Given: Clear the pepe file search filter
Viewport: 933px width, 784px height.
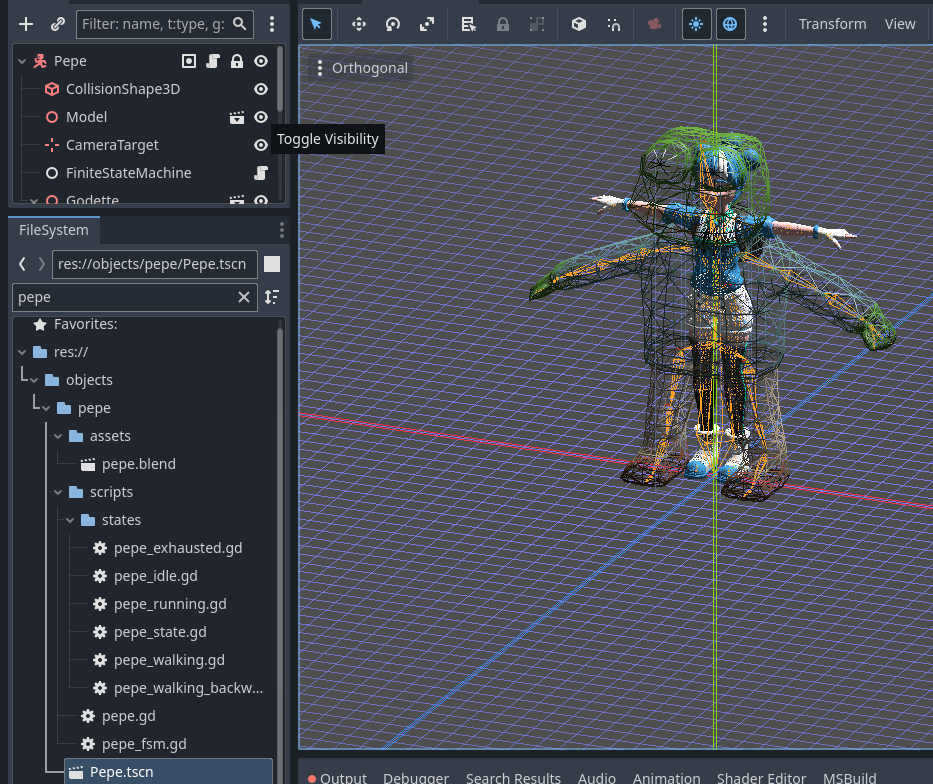Looking at the screenshot, I should click(244, 297).
